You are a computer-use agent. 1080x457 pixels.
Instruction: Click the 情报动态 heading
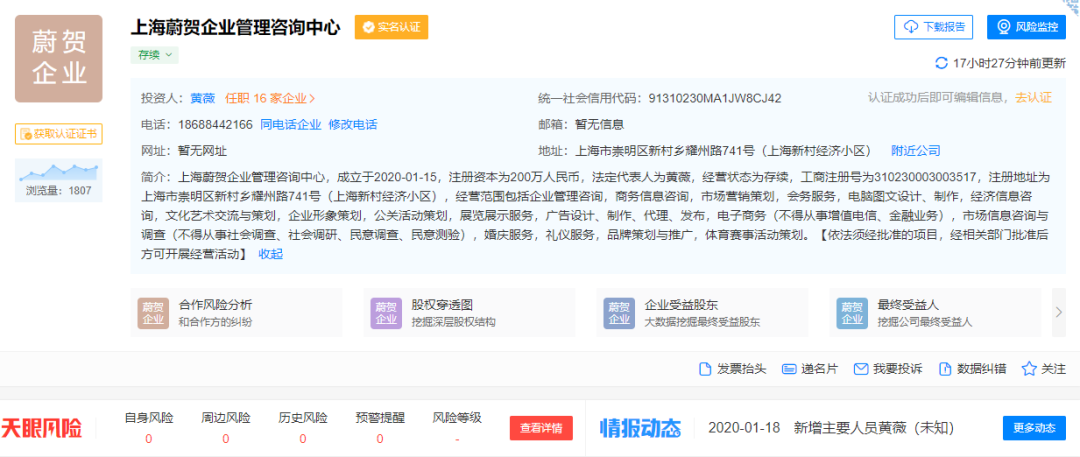pos(641,427)
